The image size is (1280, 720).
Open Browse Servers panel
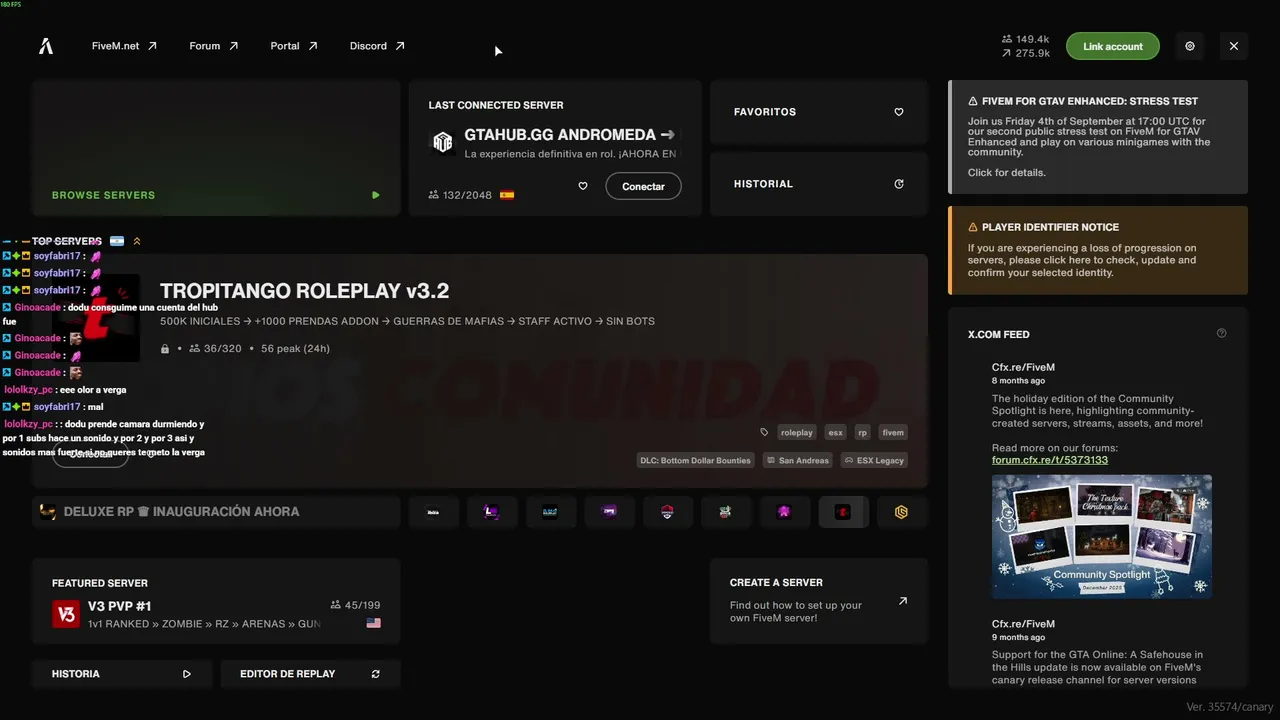click(216, 148)
